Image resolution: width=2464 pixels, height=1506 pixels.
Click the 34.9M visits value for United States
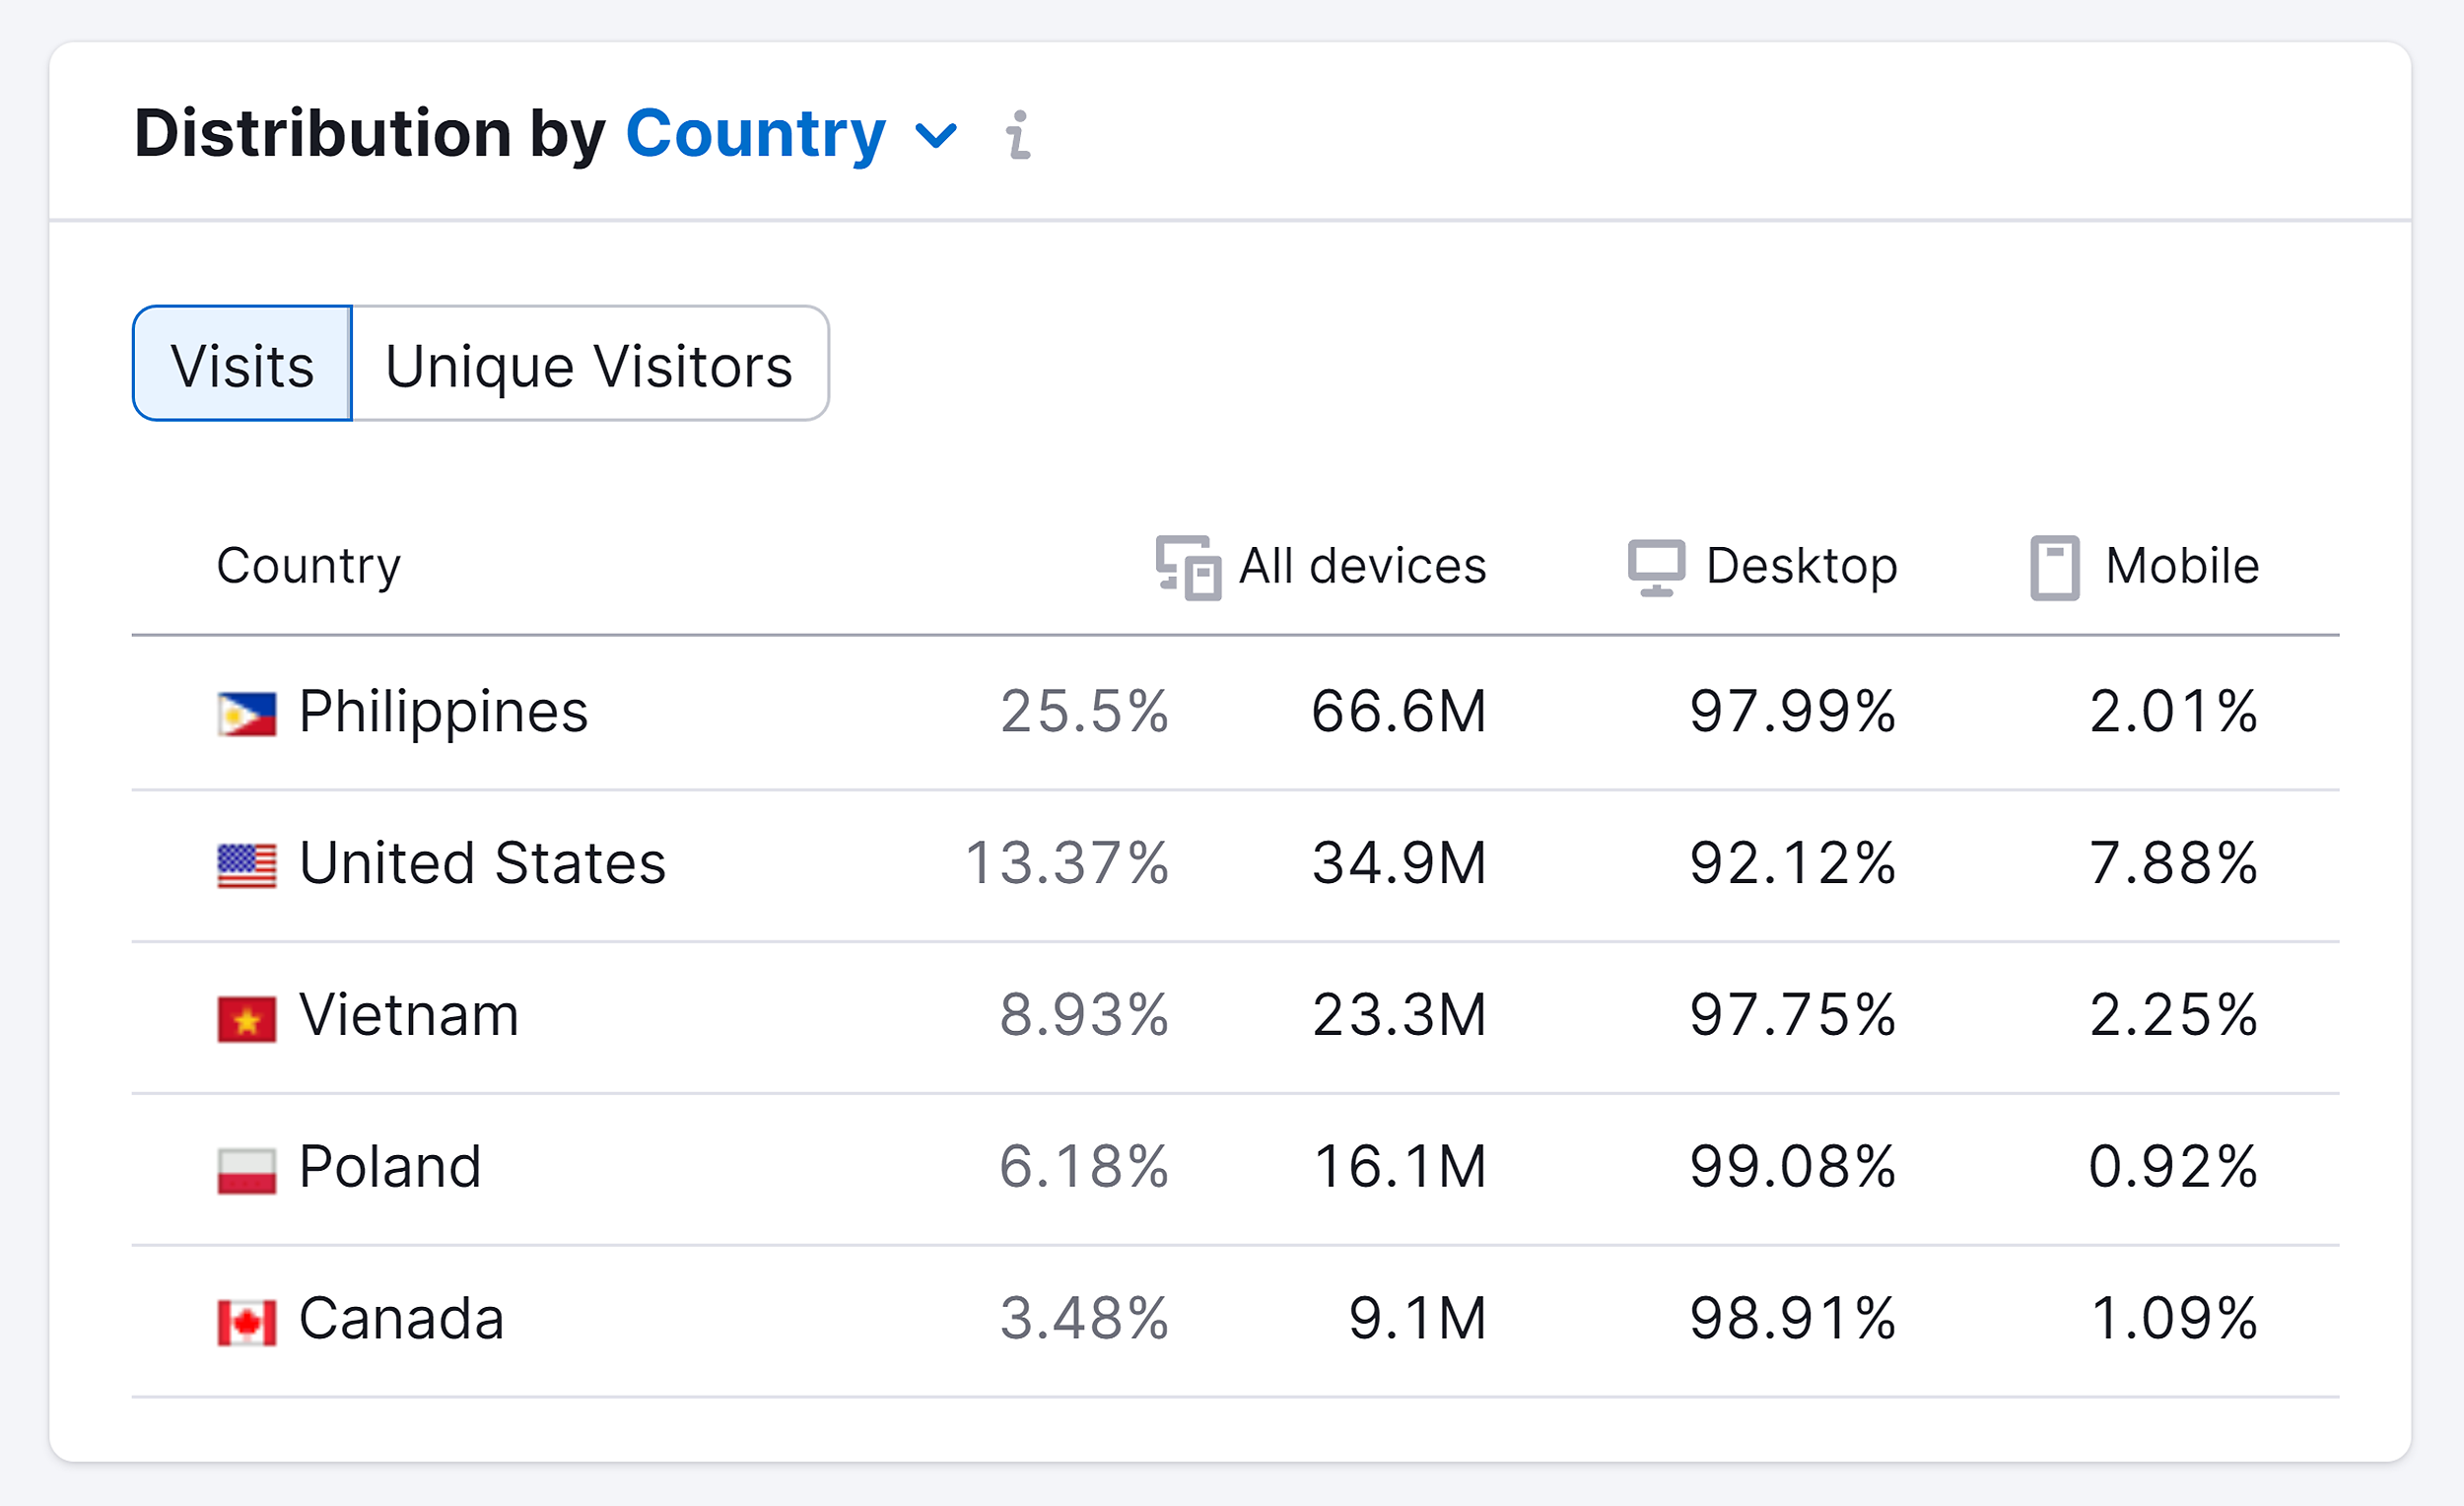pyautogui.click(x=1399, y=863)
